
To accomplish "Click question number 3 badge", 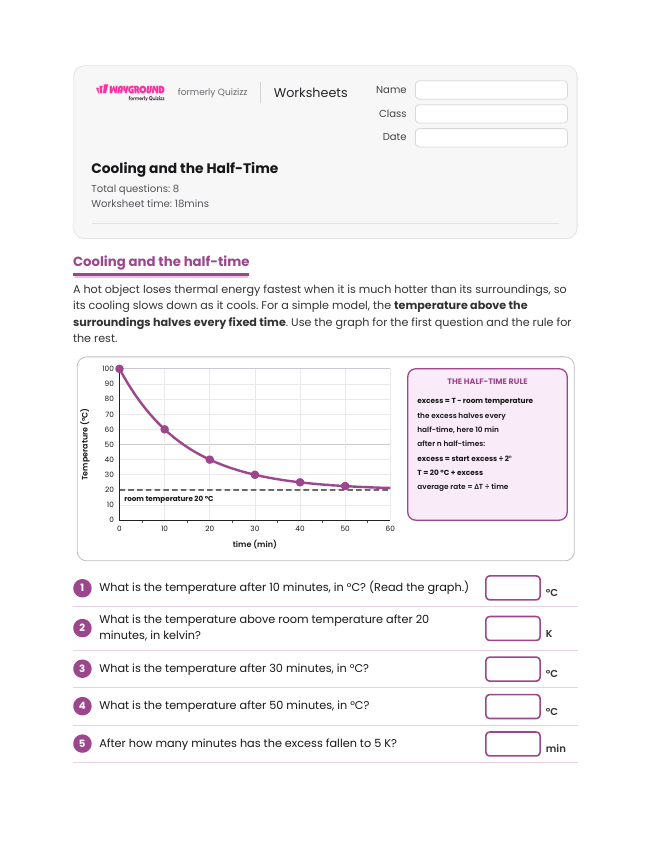I will [x=82, y=669].
